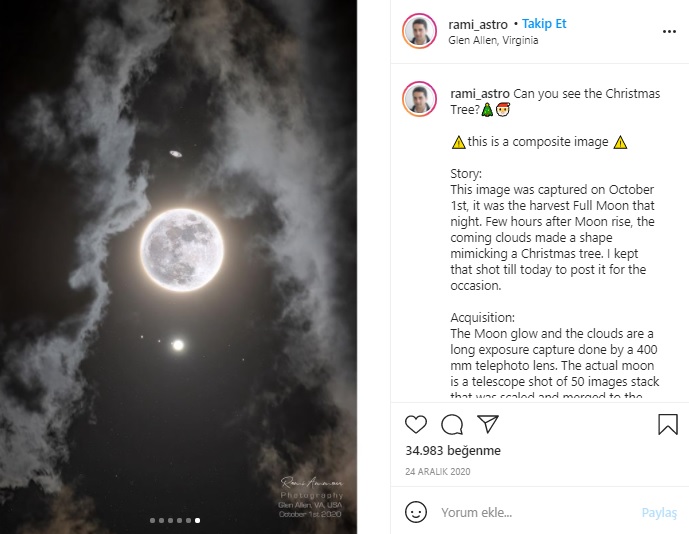Like the post with the heart icon
The width and height of the screenshot is (689, 534).
tap(416, 424)
